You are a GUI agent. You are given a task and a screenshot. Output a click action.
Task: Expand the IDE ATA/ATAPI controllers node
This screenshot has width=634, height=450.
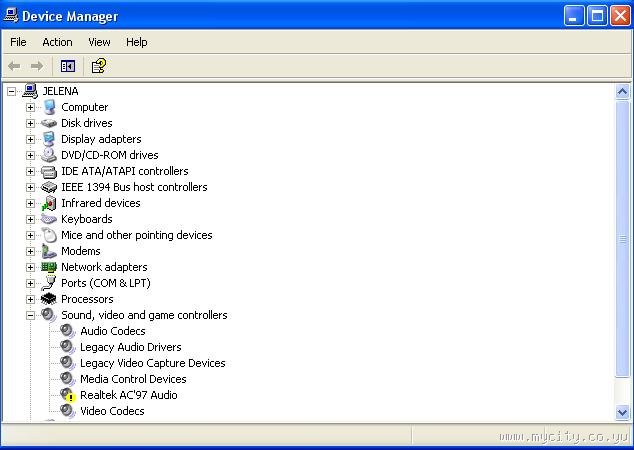click(30, 171)
